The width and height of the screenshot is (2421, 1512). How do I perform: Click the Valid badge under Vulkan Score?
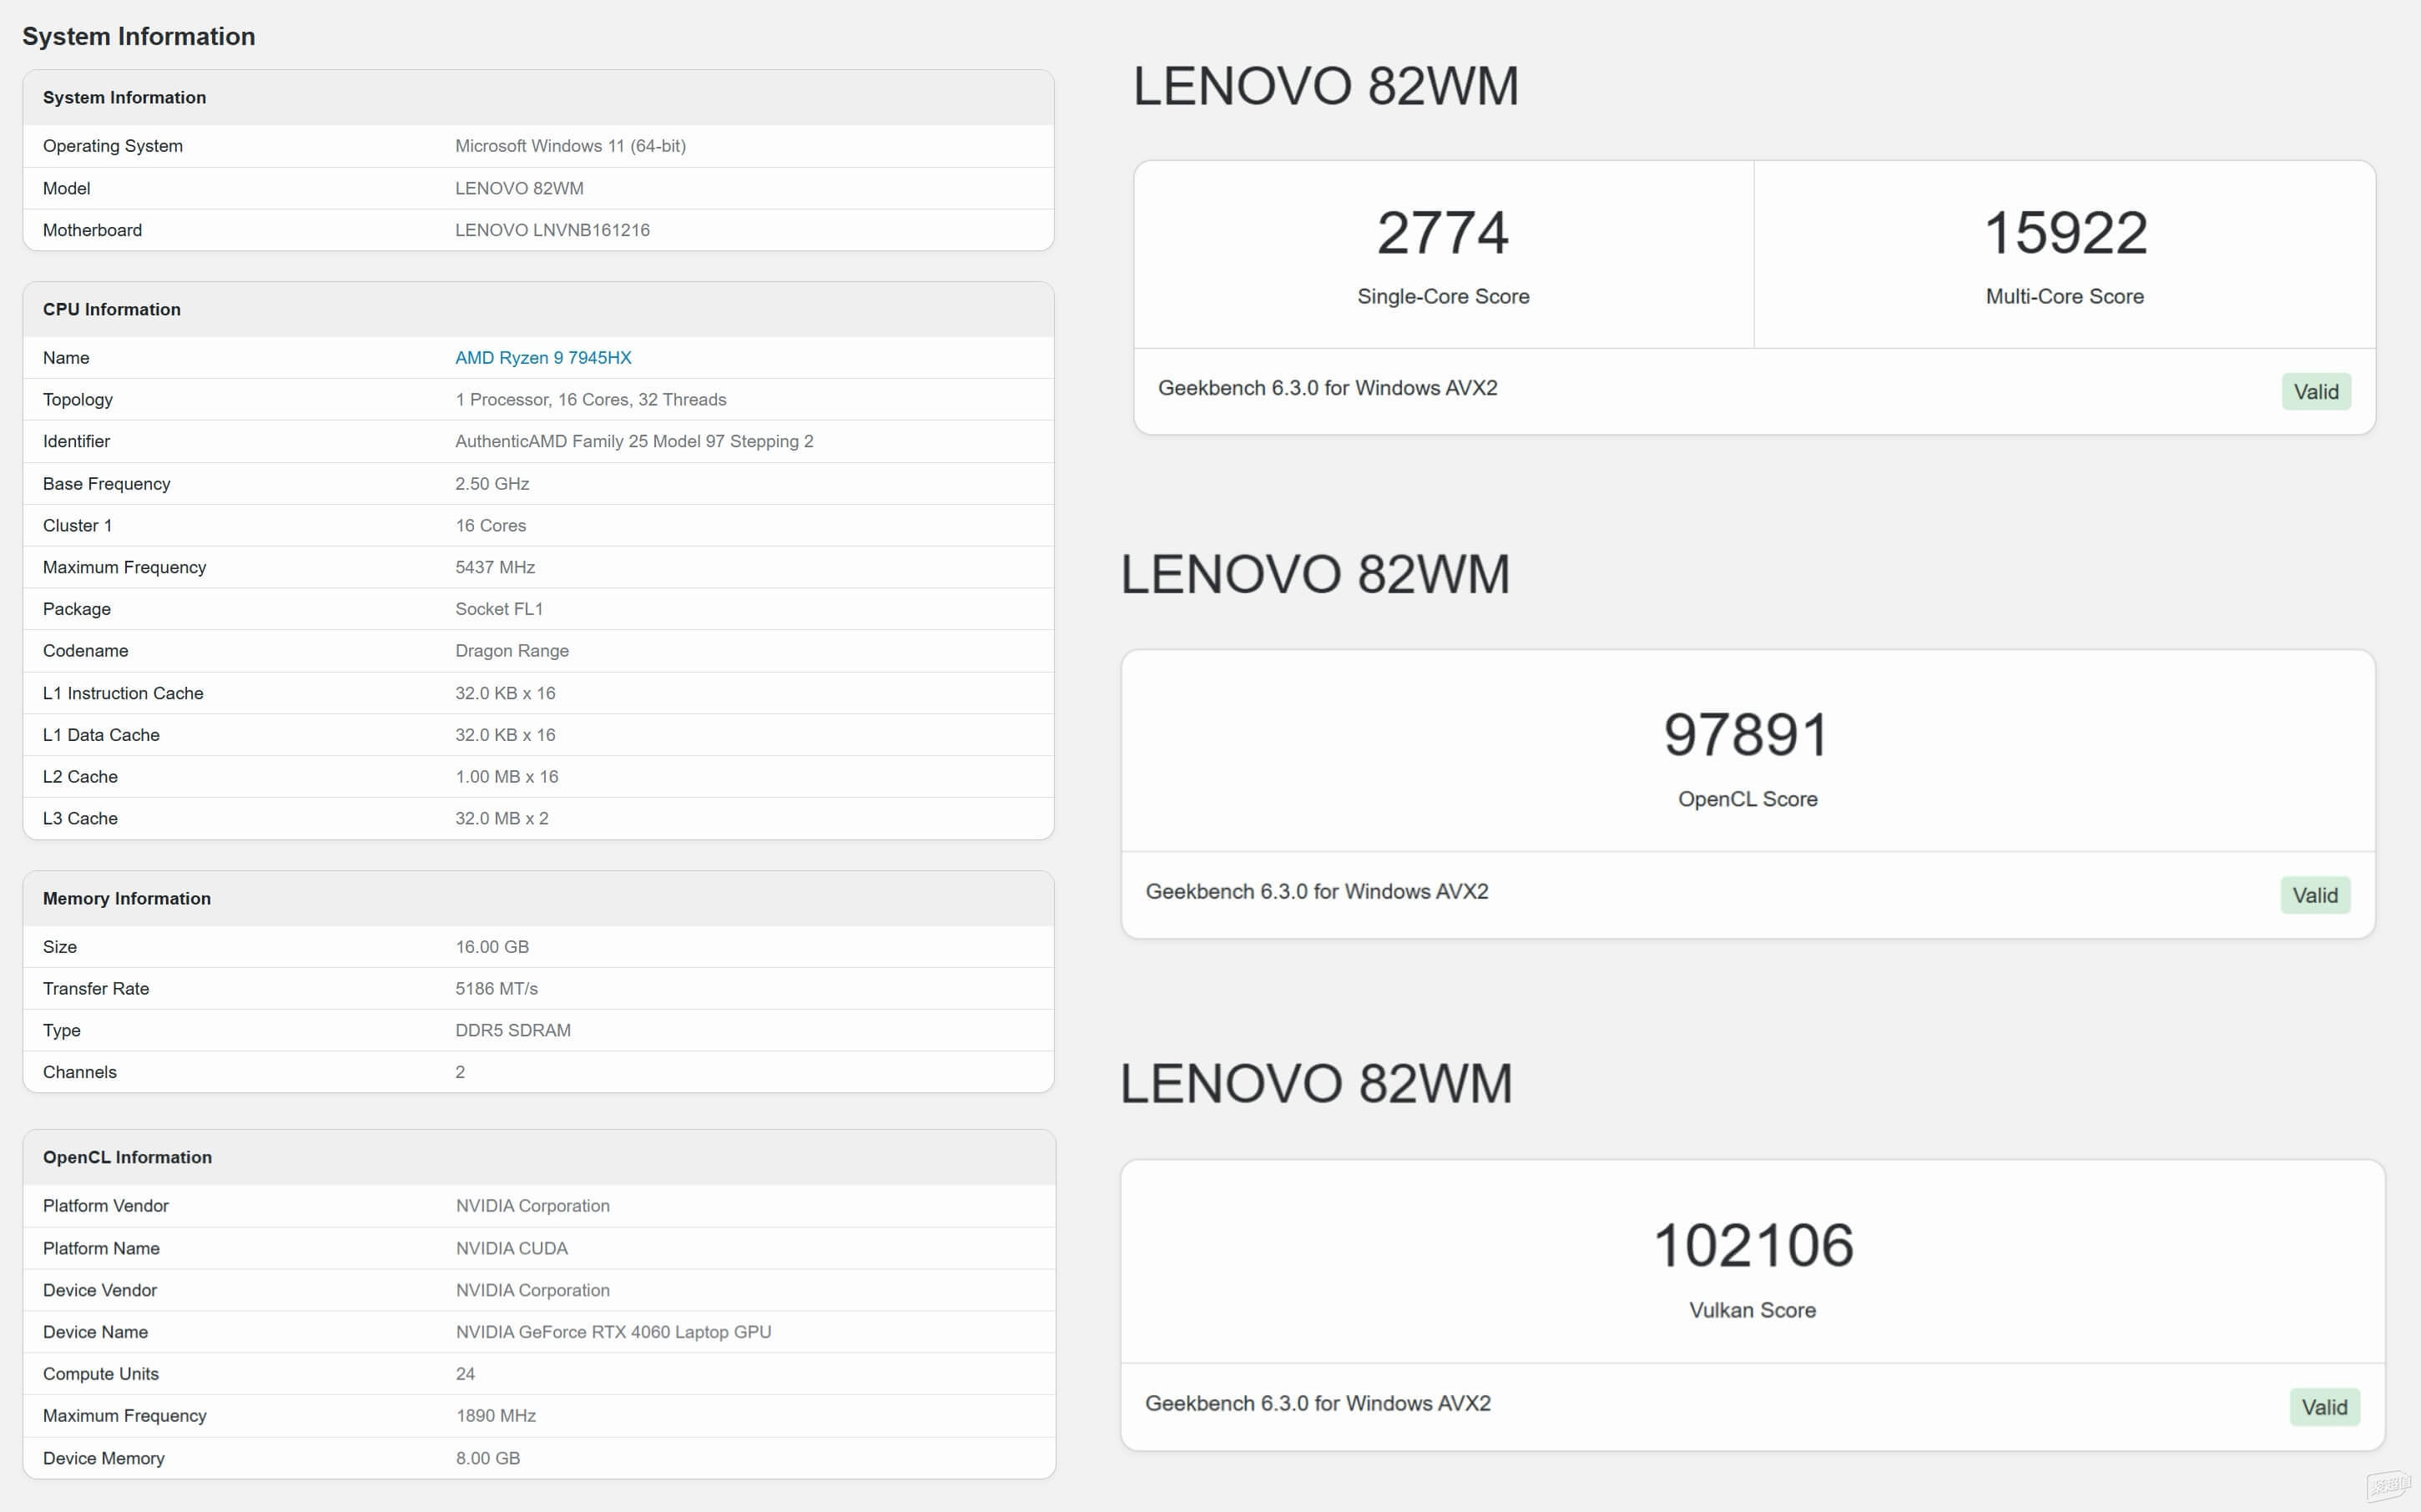pos(2324,1407)
